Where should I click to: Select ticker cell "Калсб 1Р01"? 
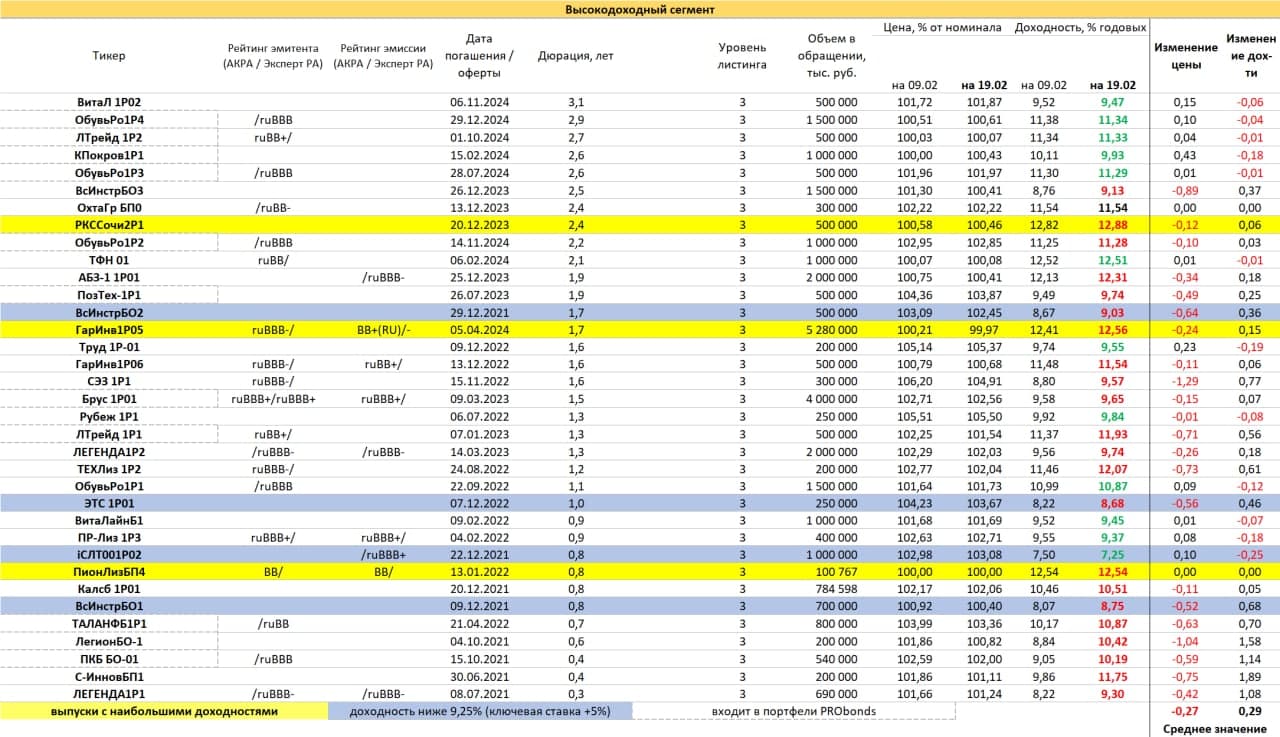coord(109,590)
